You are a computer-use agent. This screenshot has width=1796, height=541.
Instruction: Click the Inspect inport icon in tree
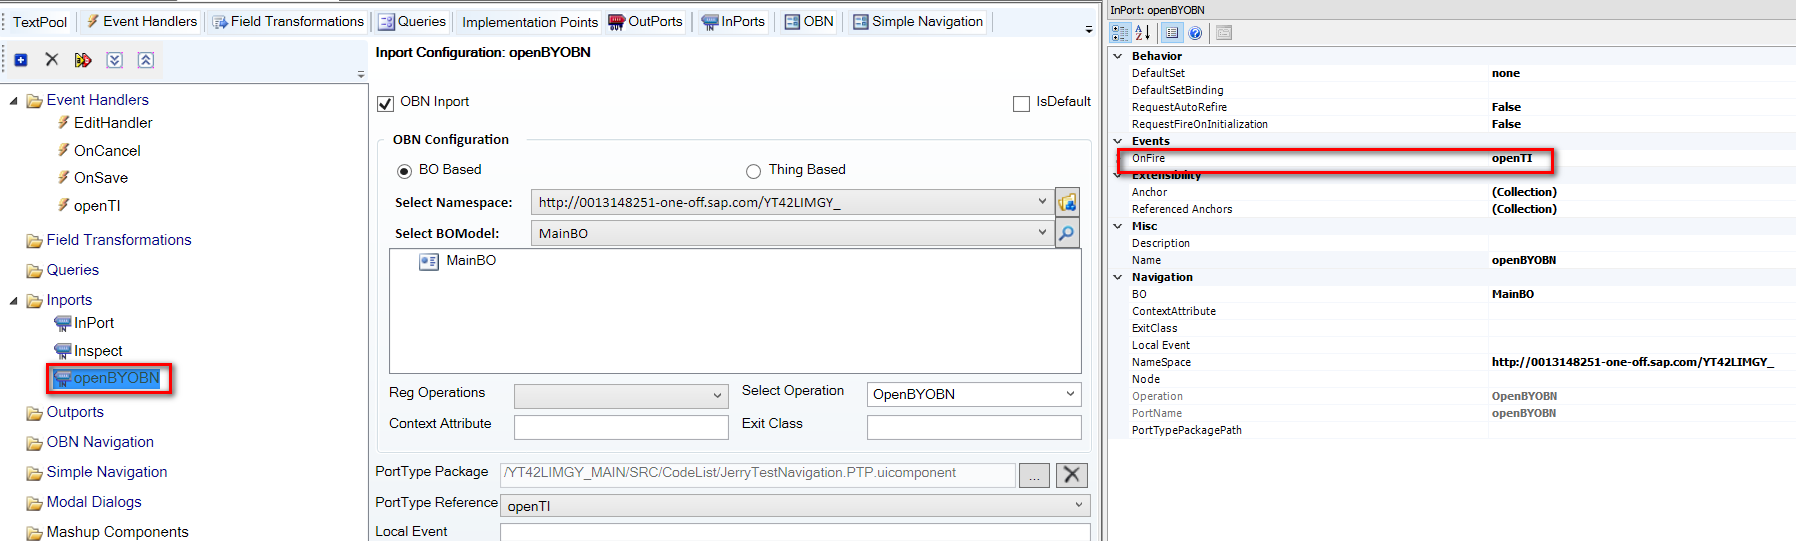[x=62, y=351]
